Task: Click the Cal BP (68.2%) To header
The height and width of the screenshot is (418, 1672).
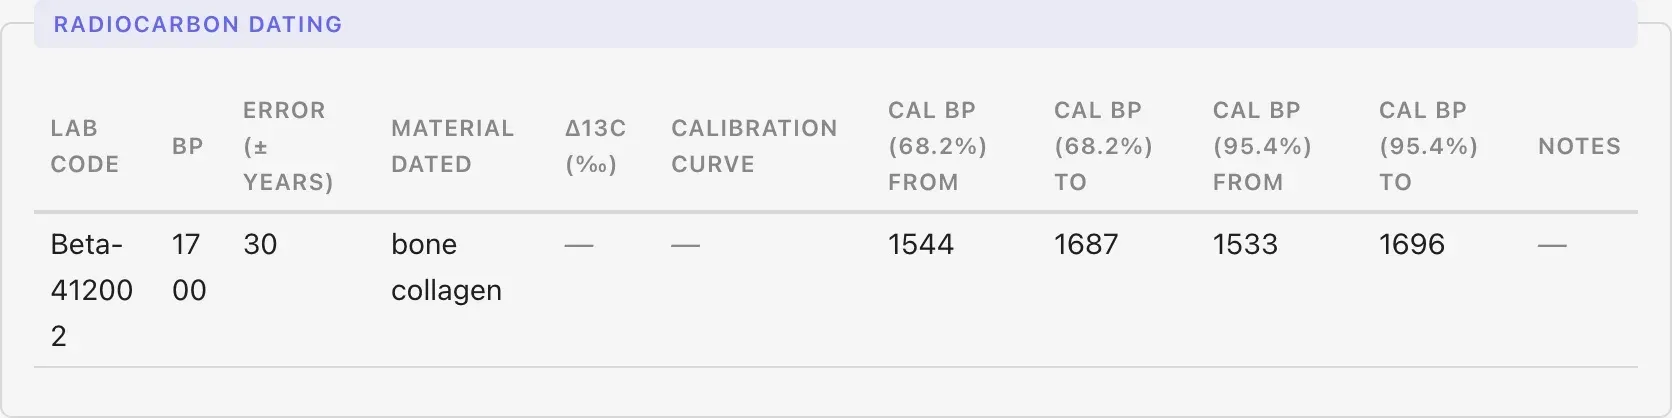Action: 1103,146
